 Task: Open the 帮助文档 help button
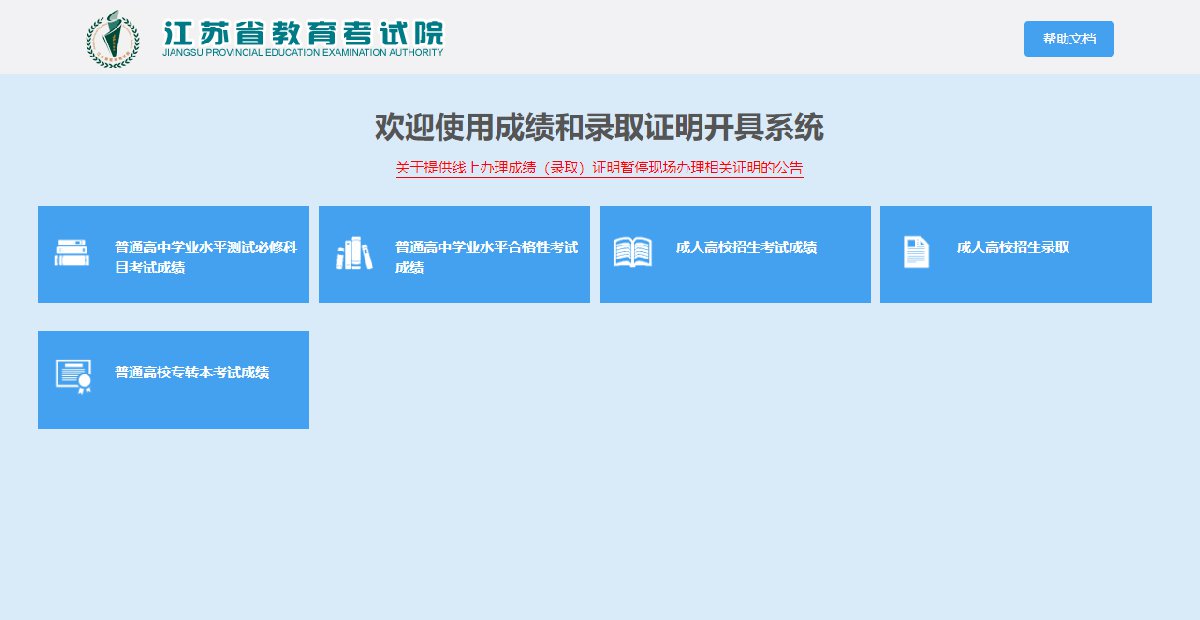click(1068, 39)
